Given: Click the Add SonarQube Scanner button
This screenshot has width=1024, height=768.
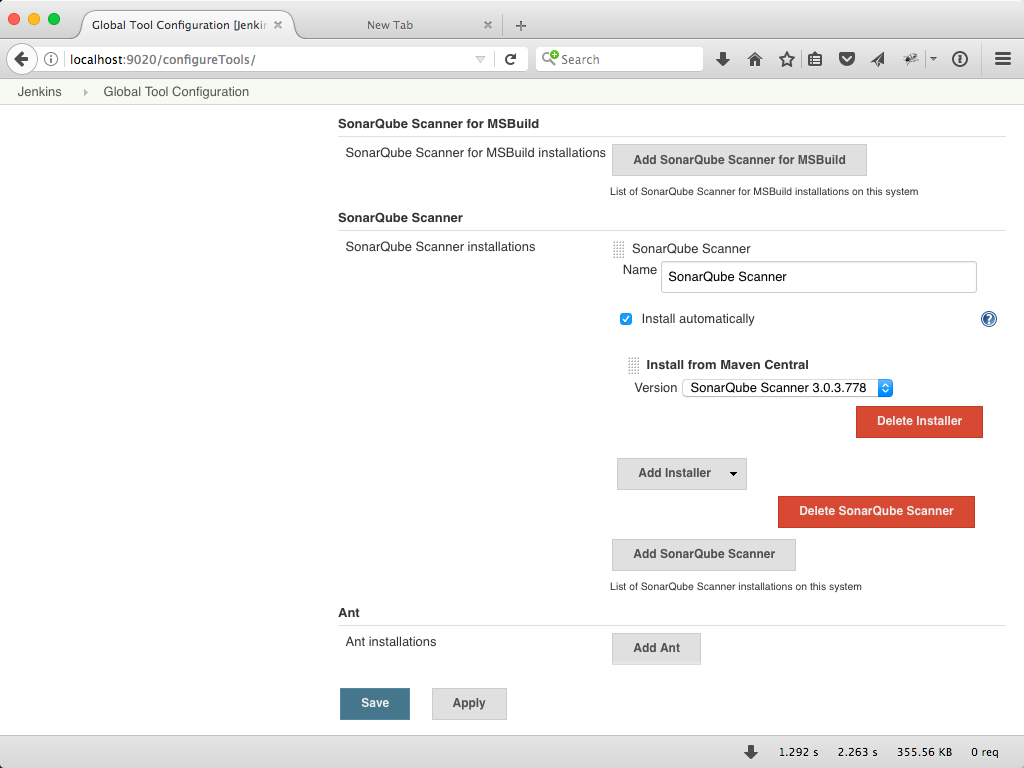Looking at the screenshot, I should point(703,554).
